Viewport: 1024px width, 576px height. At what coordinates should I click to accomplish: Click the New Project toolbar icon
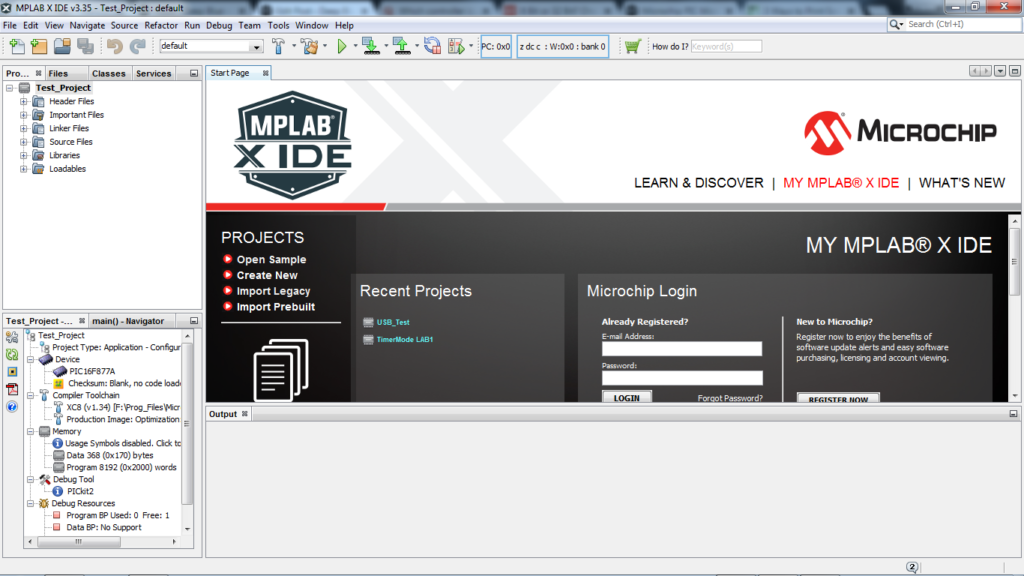coord(39,46)
